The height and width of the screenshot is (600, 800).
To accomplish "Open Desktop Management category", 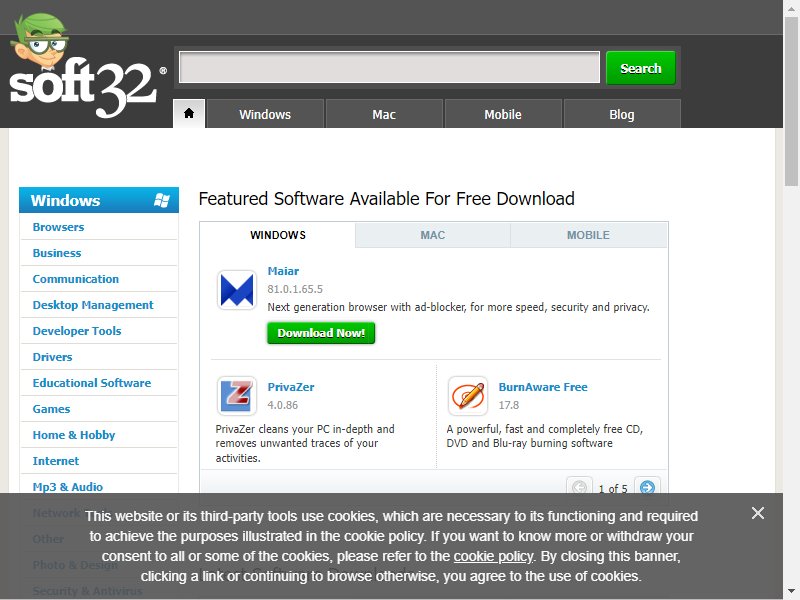I will click(93, 305).
